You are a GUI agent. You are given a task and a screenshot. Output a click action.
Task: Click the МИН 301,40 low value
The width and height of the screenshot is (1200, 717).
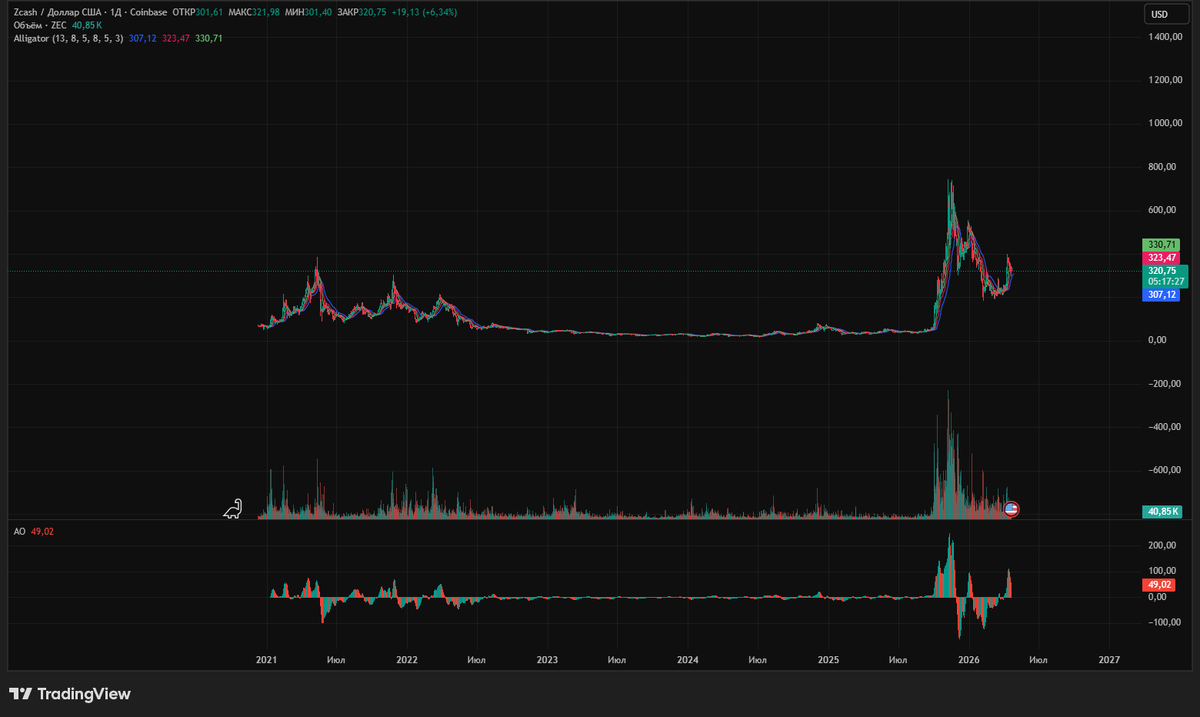click(309, 13)
